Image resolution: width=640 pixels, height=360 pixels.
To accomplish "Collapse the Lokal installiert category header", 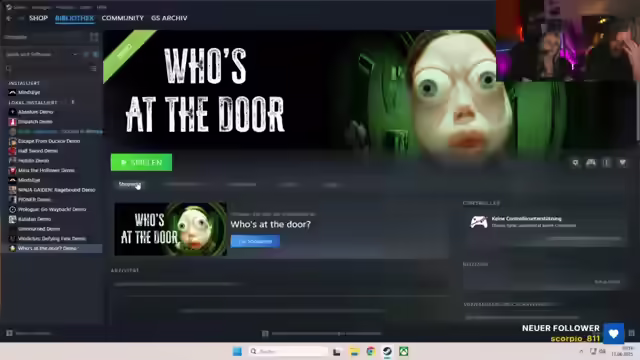I will tap(33, 102).
